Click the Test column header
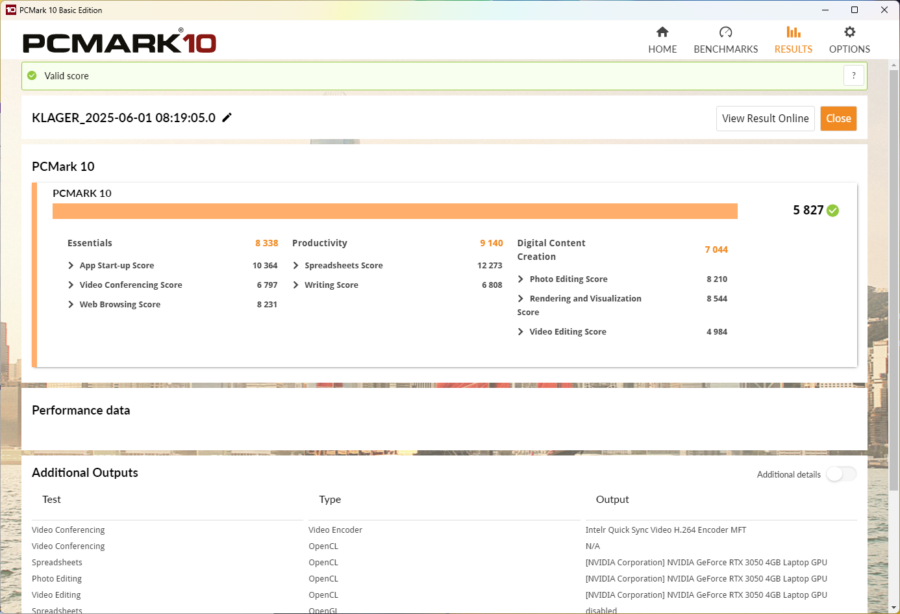The height and width of the screenshot is (614, 900). point(51,499)
